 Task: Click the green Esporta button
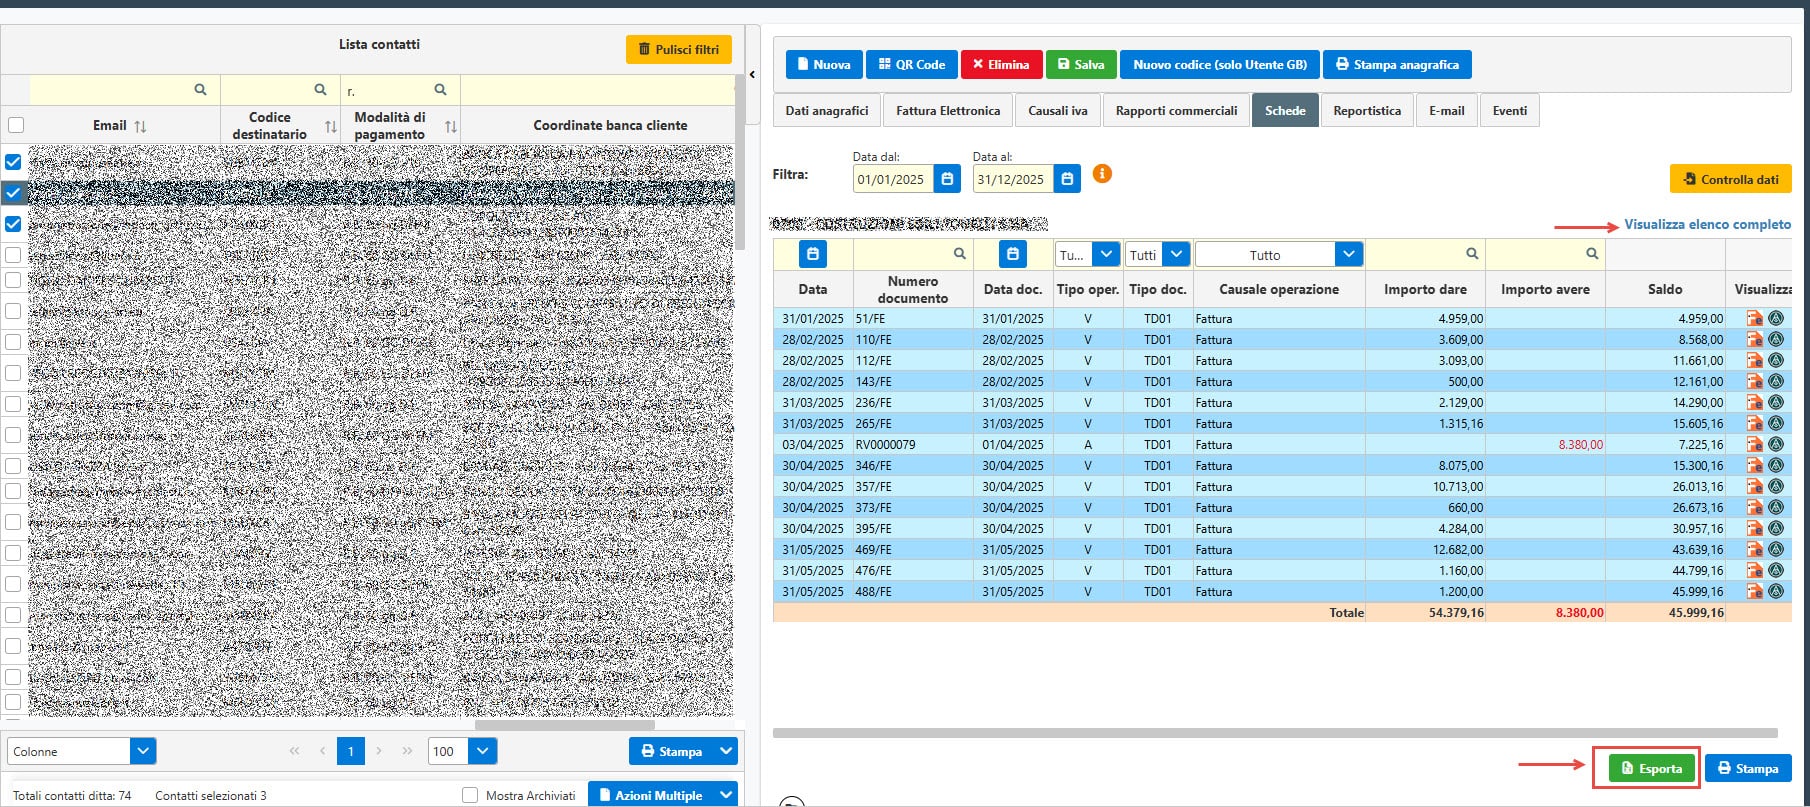click(1652, 768)
